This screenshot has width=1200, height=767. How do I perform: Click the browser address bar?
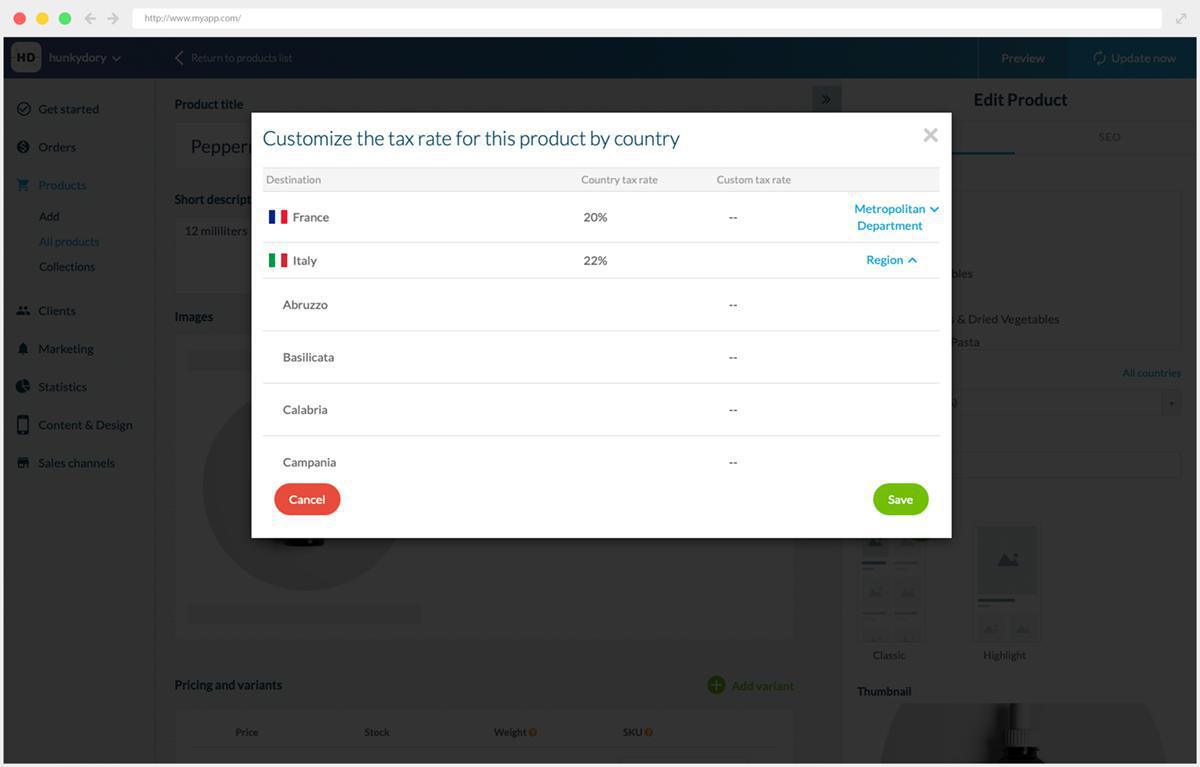click(640, 18)
